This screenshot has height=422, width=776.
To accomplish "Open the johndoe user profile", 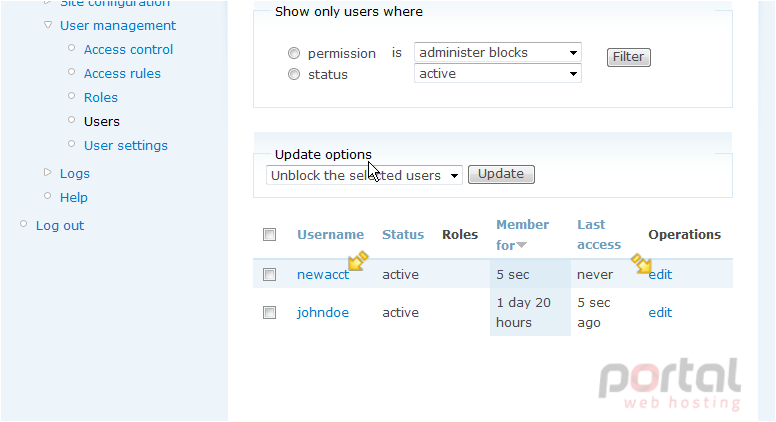I will point(323,313).
